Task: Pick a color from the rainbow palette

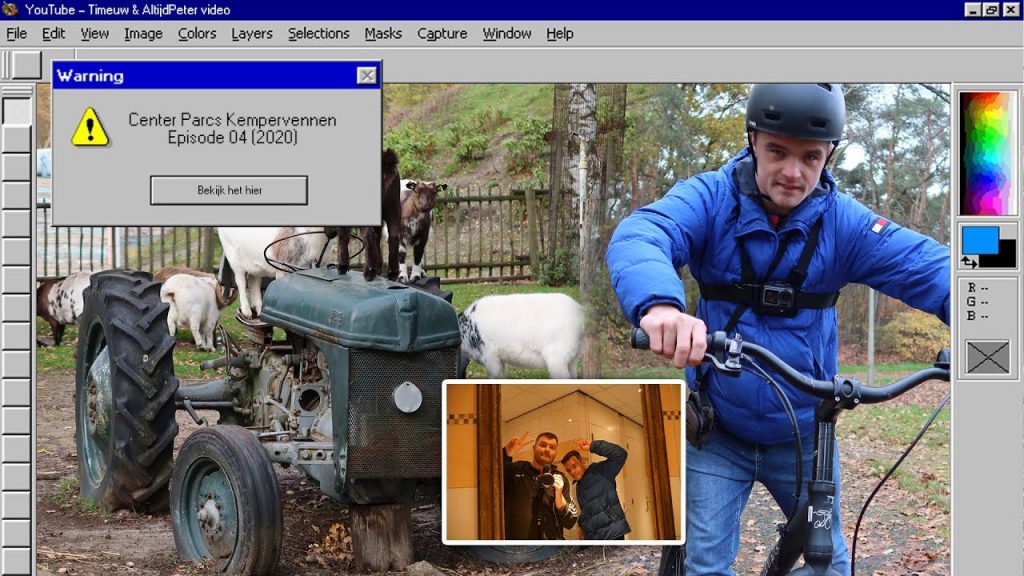Action: [x=987, y=152]
